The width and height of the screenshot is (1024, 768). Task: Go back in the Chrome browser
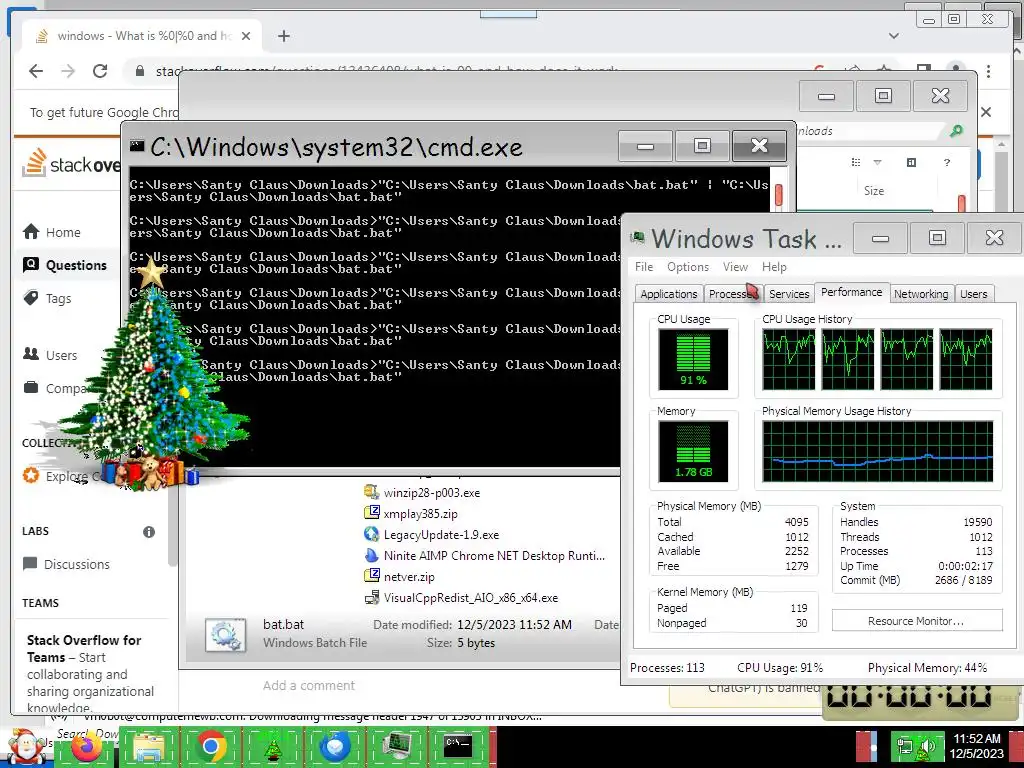pyautogui.click(x=36, y=71)
